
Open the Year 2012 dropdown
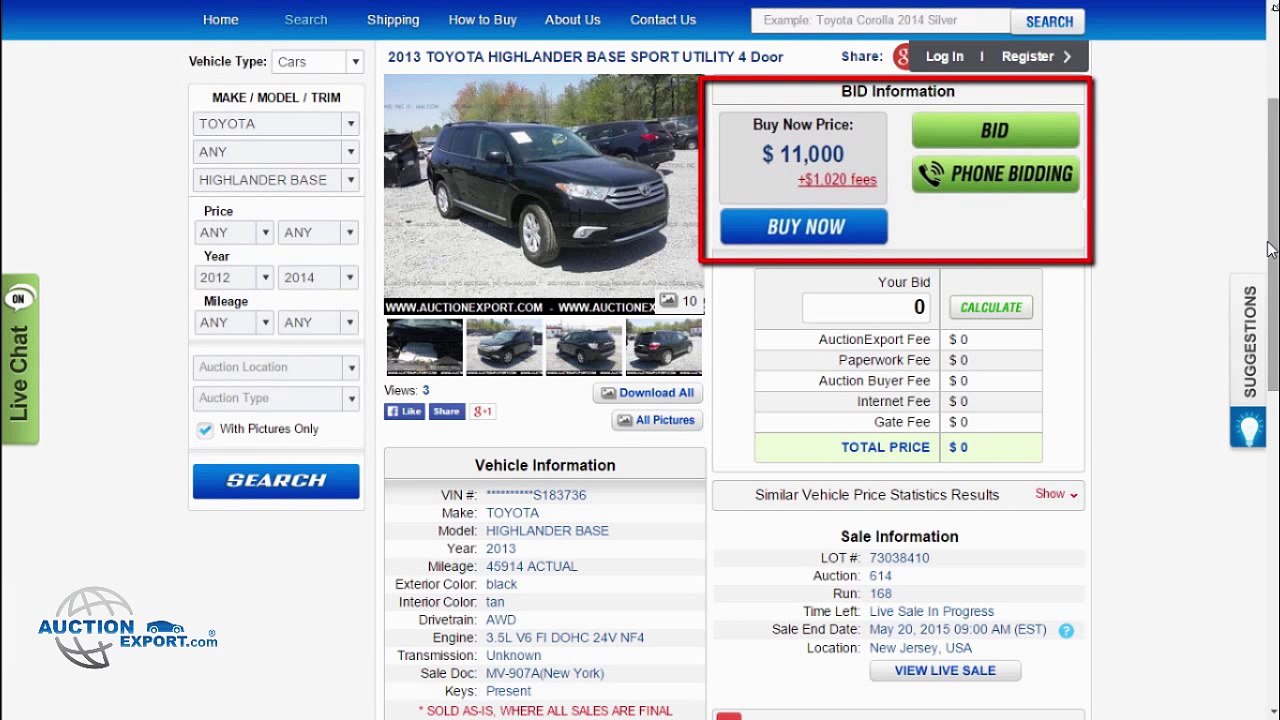tap(234, 278)
